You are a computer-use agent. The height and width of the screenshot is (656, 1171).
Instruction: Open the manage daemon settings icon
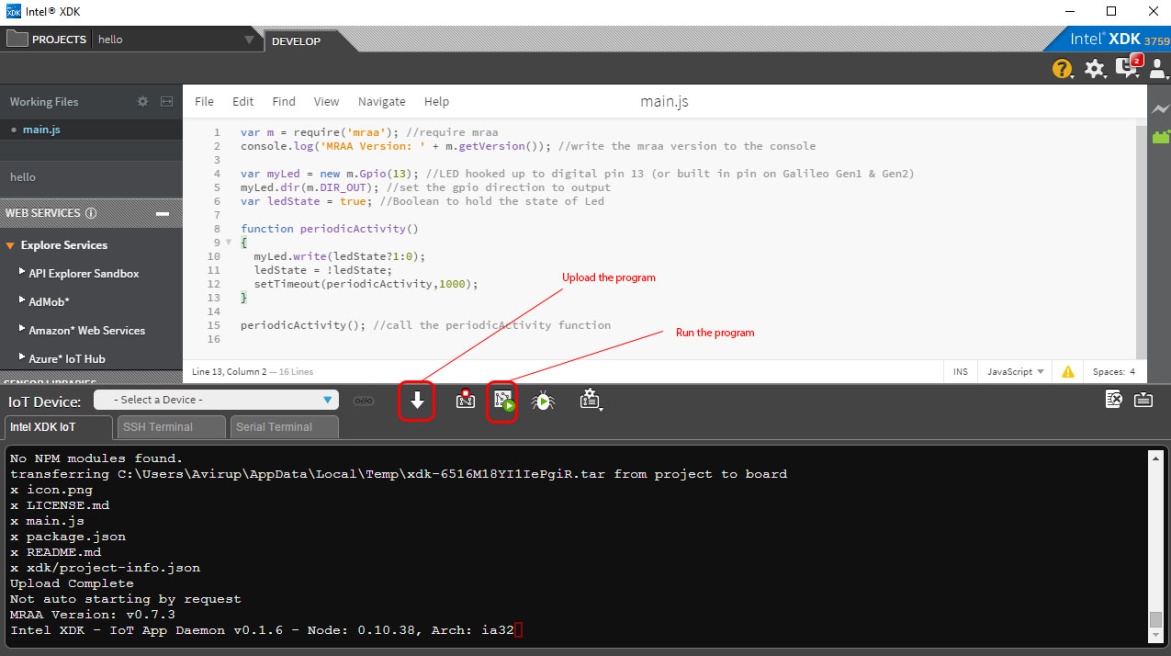coord(590,400)
